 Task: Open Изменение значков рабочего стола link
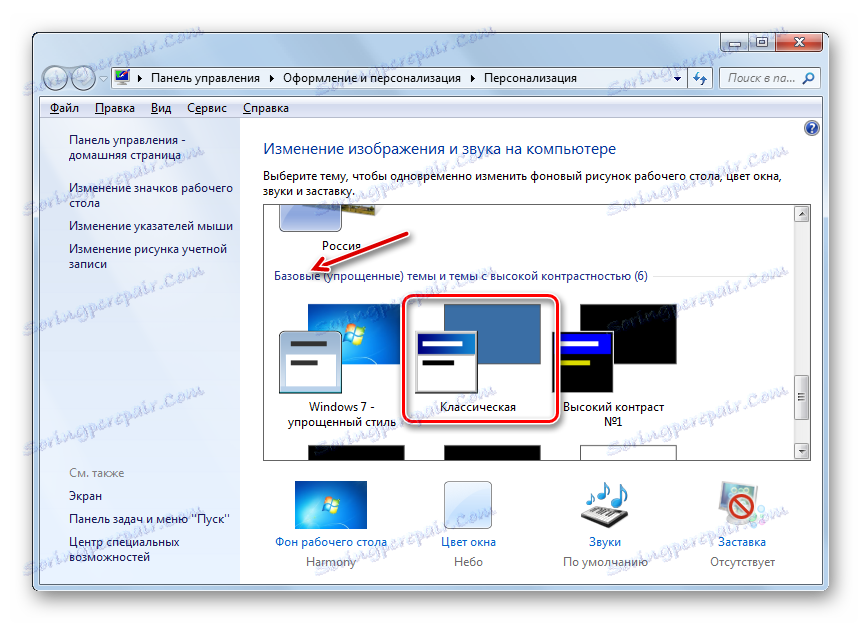click(x=151, y=195)
